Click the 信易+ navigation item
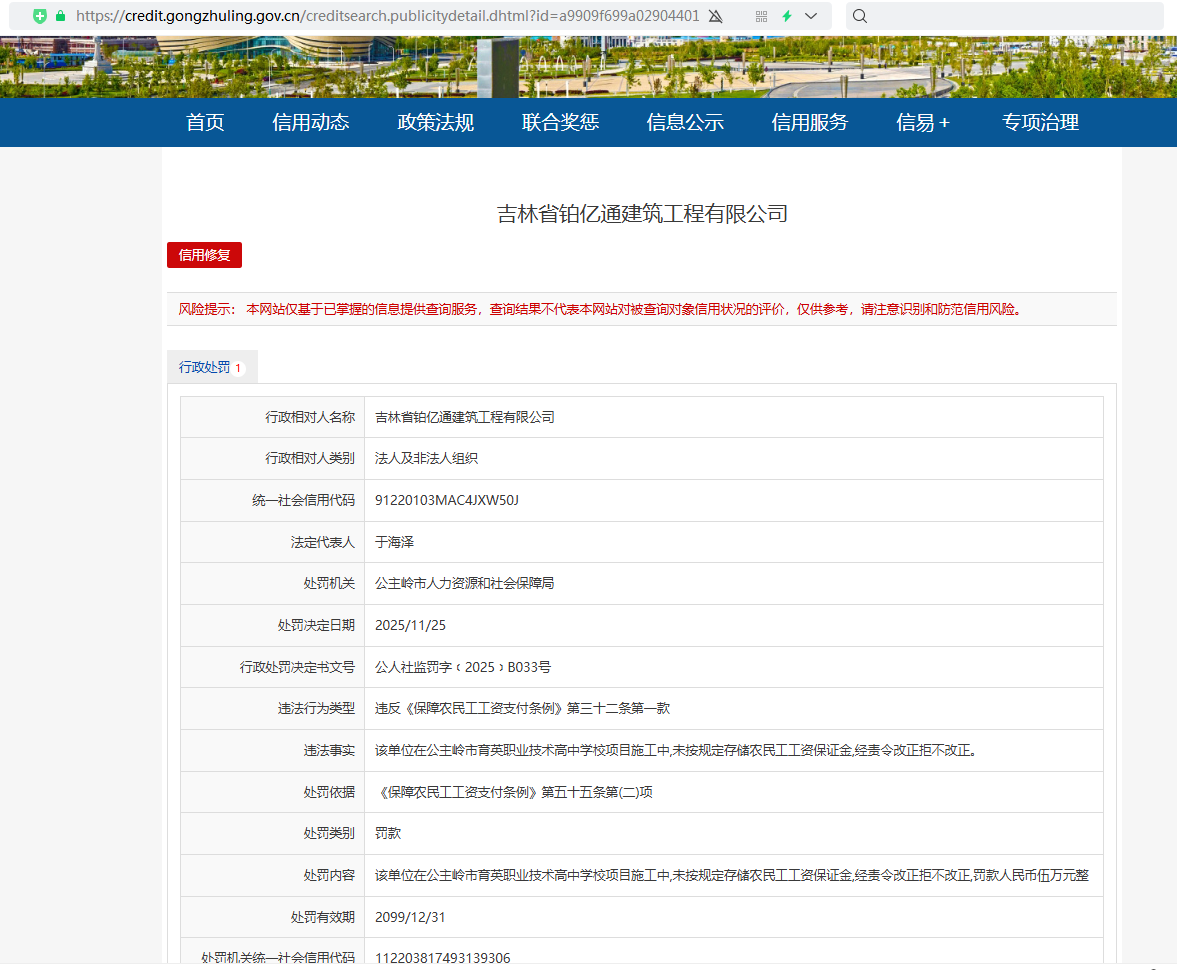Viewport: 1177px width, 970px height. click(x=923, y=122)
